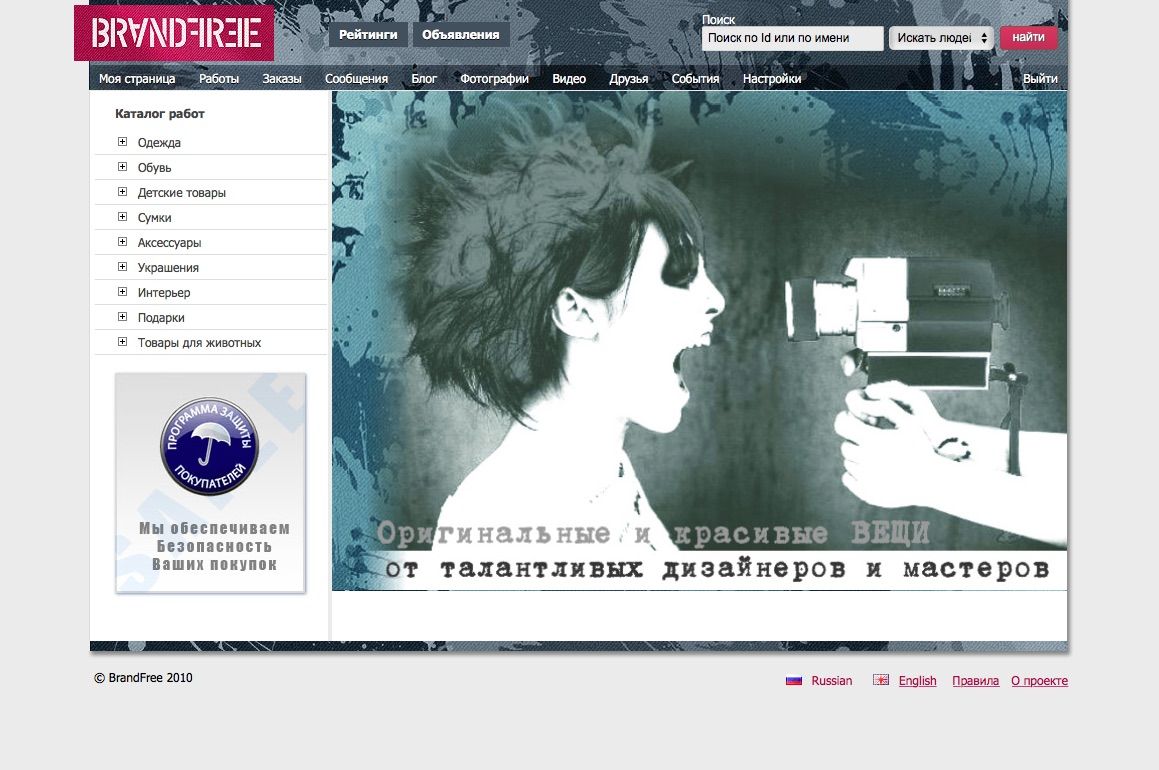Open the Правила link
The image size is (1159, 770).
click(976, 681)
